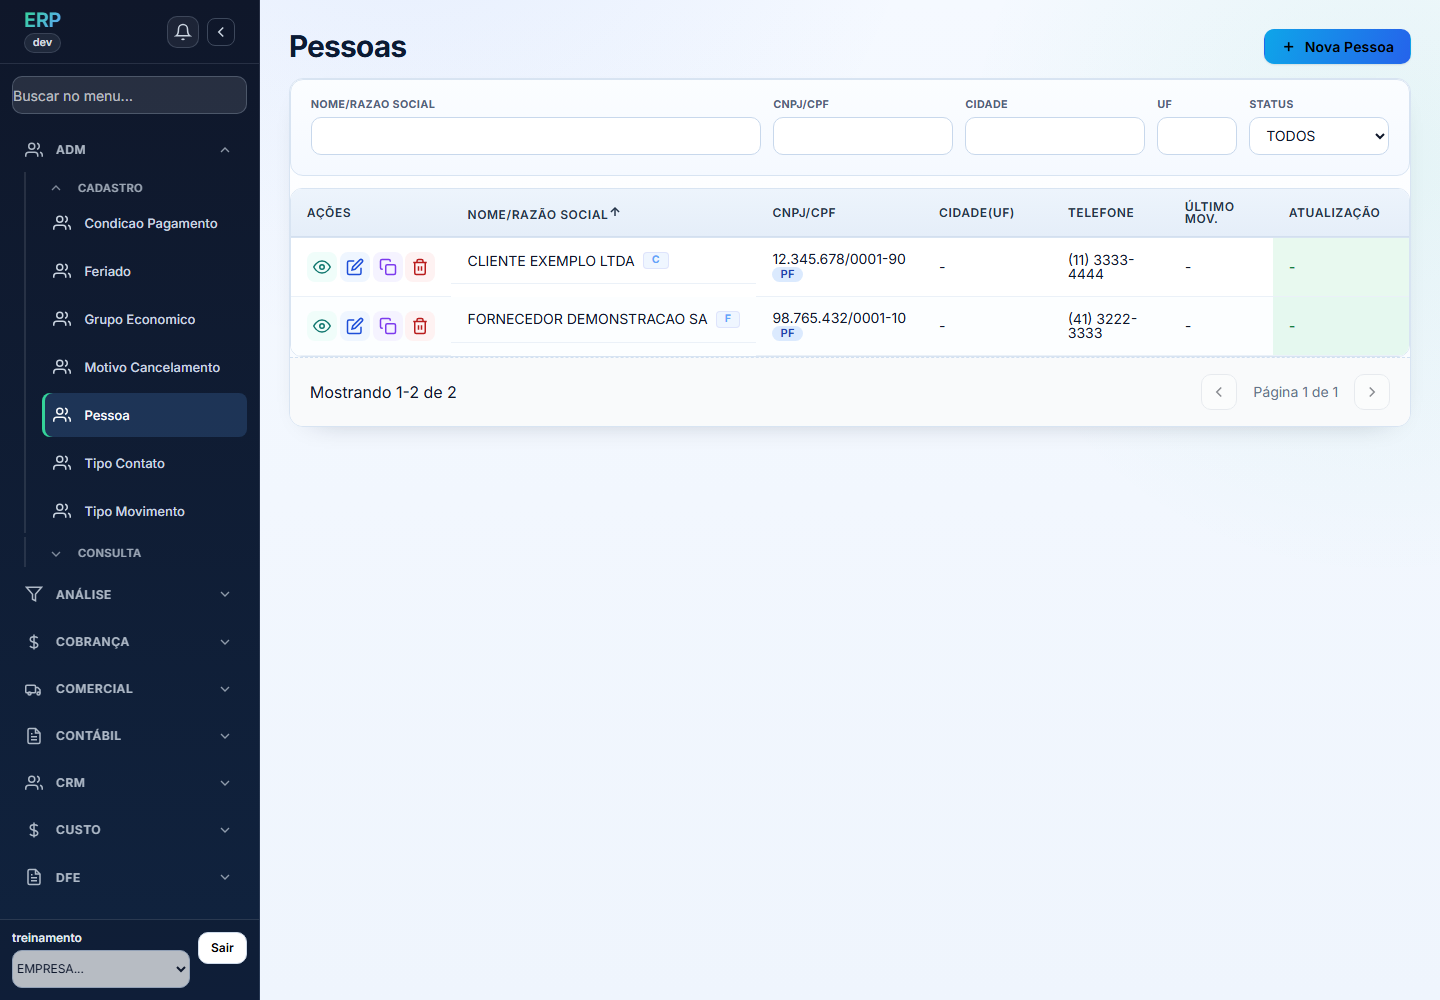Screen dimensions: 1440x1000
Task: Click the PF tag under 98.765.432/0001-10
Action: click(x=788, y=333)
